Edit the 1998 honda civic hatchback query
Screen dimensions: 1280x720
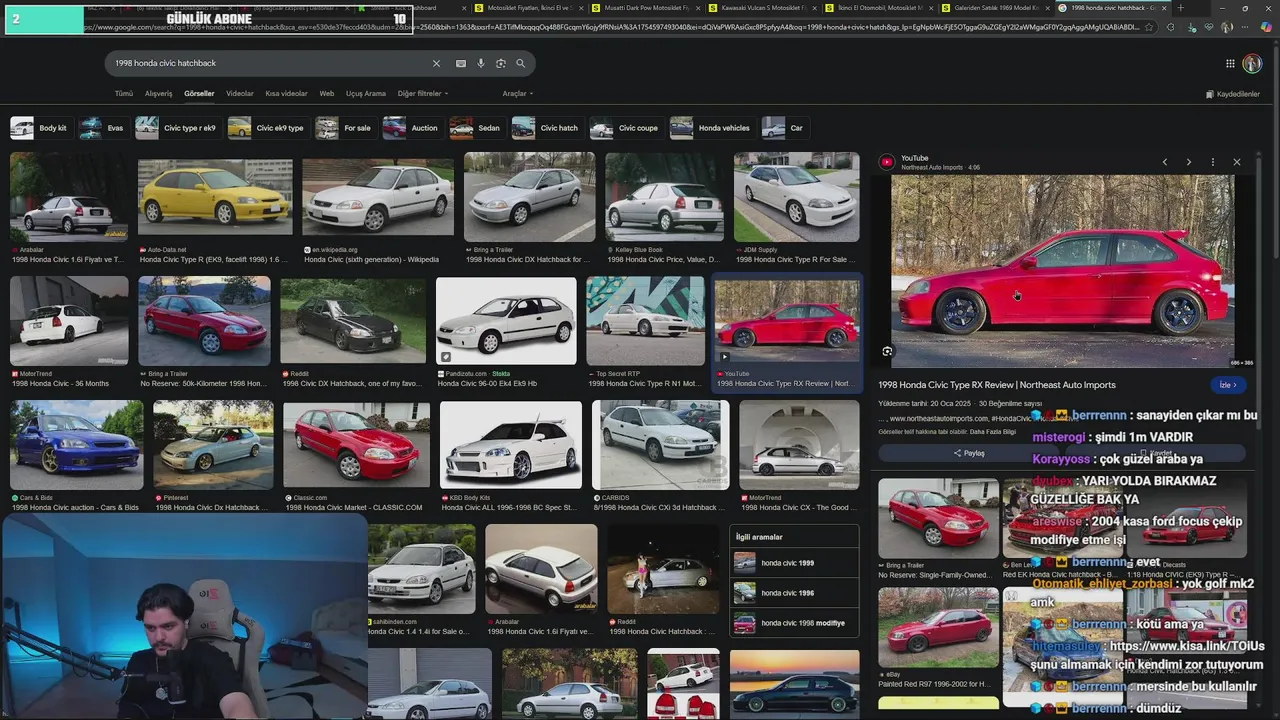click(x=270, y=63)
